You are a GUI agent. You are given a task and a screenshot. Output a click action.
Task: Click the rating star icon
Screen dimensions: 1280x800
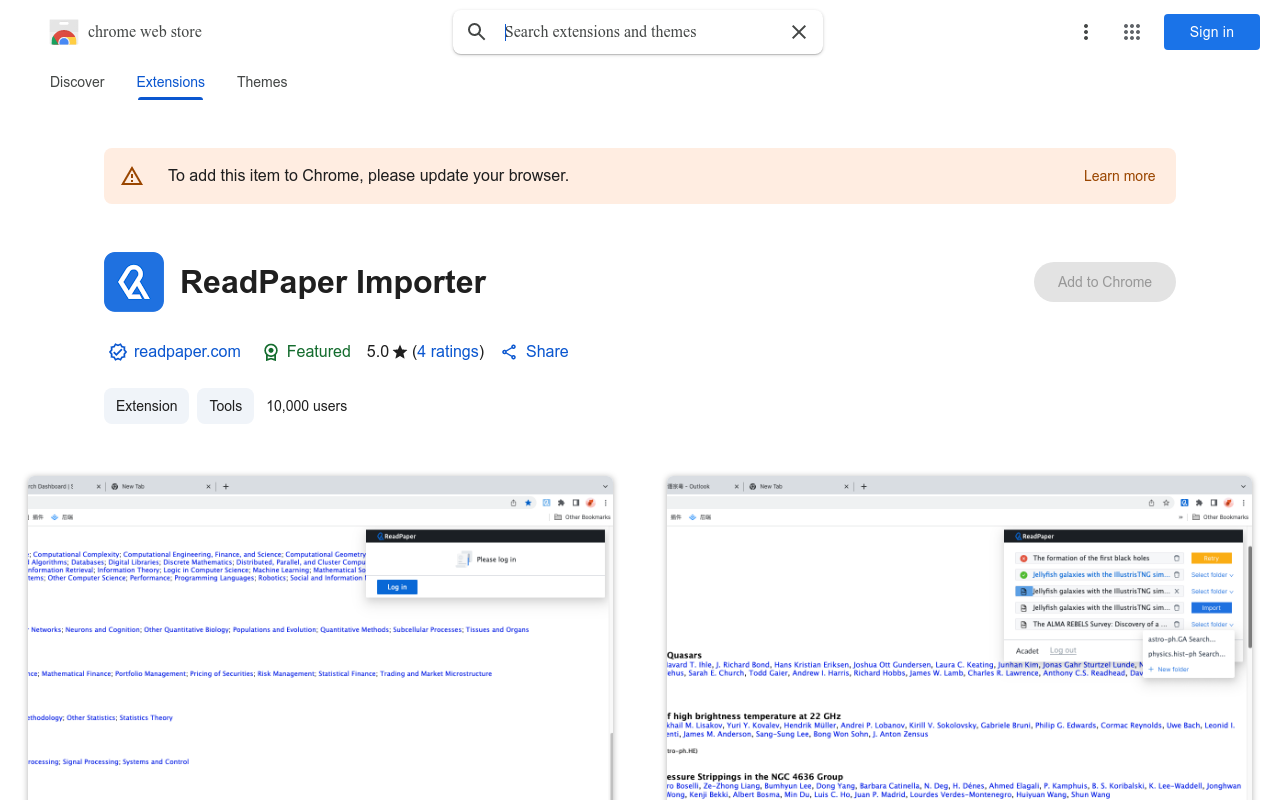(x=400, y=352)
